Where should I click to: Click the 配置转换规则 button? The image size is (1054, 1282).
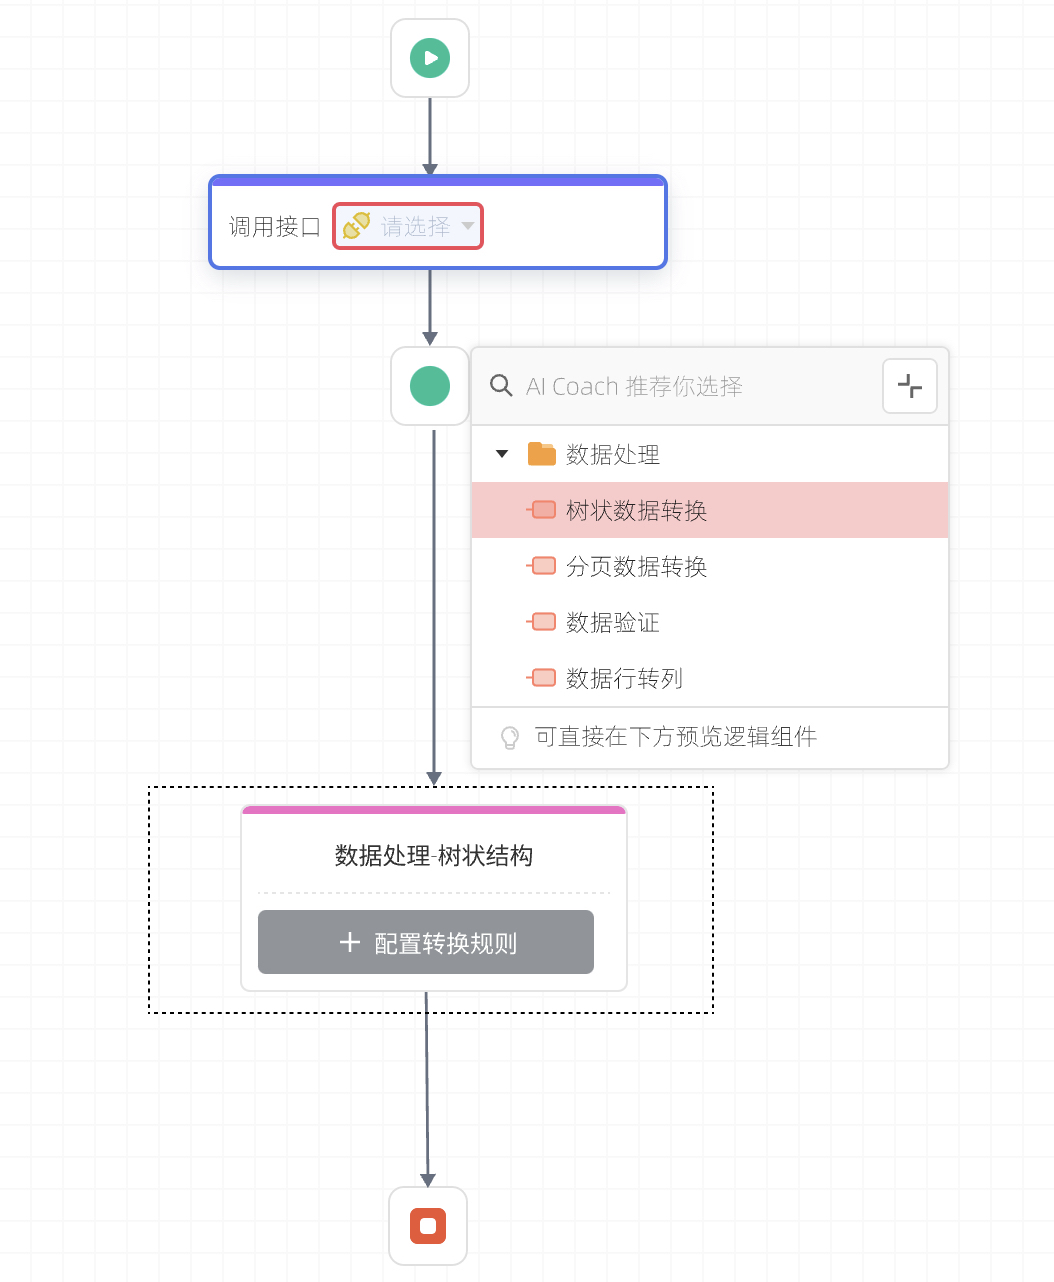(x=426, y=942)
